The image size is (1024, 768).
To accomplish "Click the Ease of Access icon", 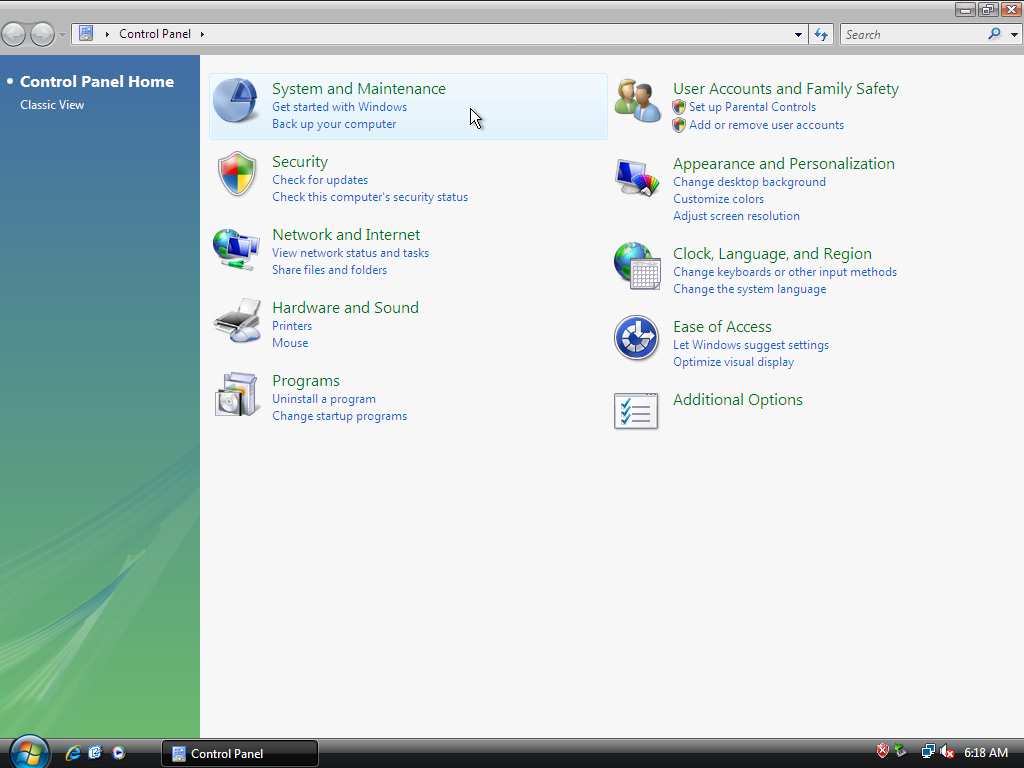I will point(637,339).
